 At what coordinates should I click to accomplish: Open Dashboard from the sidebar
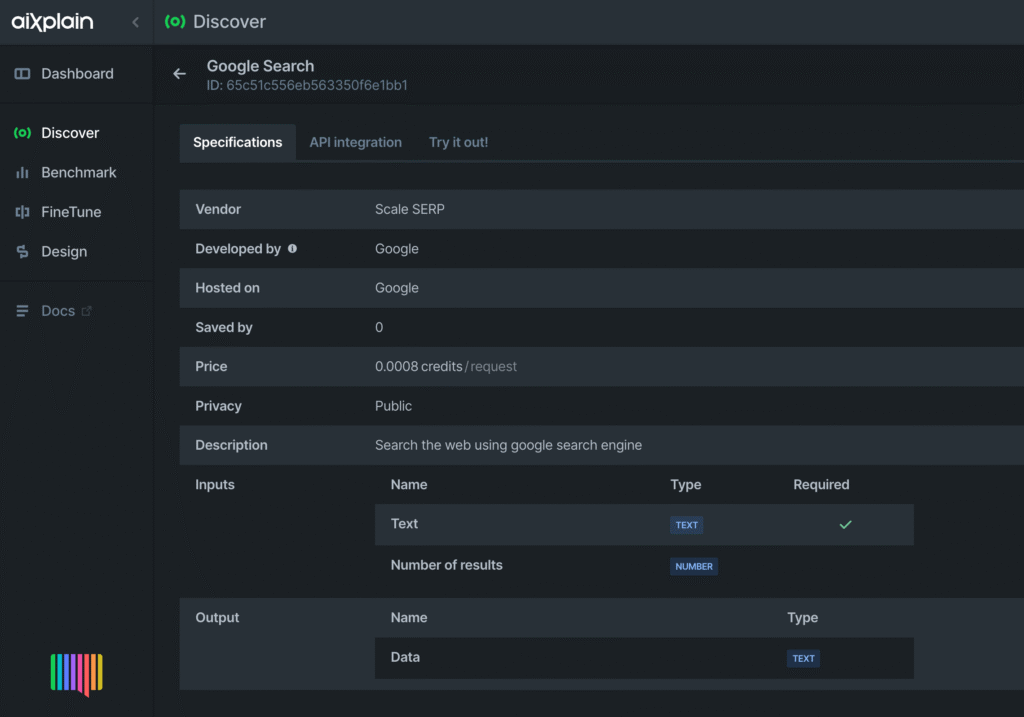[x=76, y=74]
